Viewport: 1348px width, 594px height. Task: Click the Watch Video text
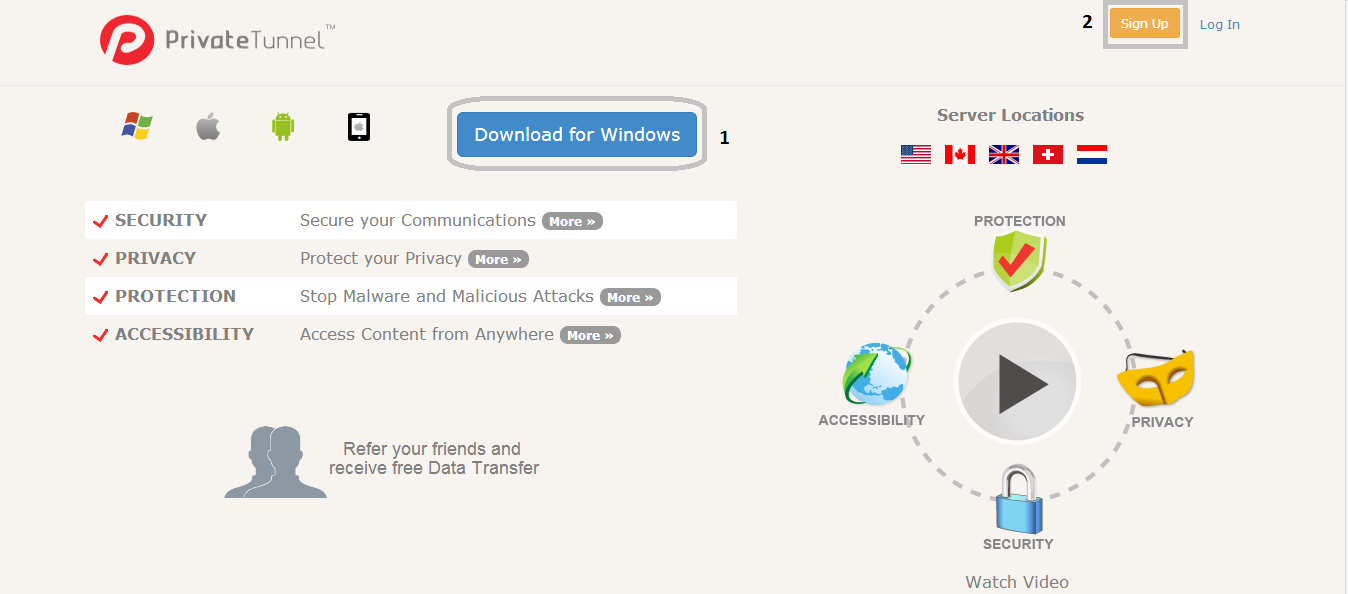(x=1017, y=582)
